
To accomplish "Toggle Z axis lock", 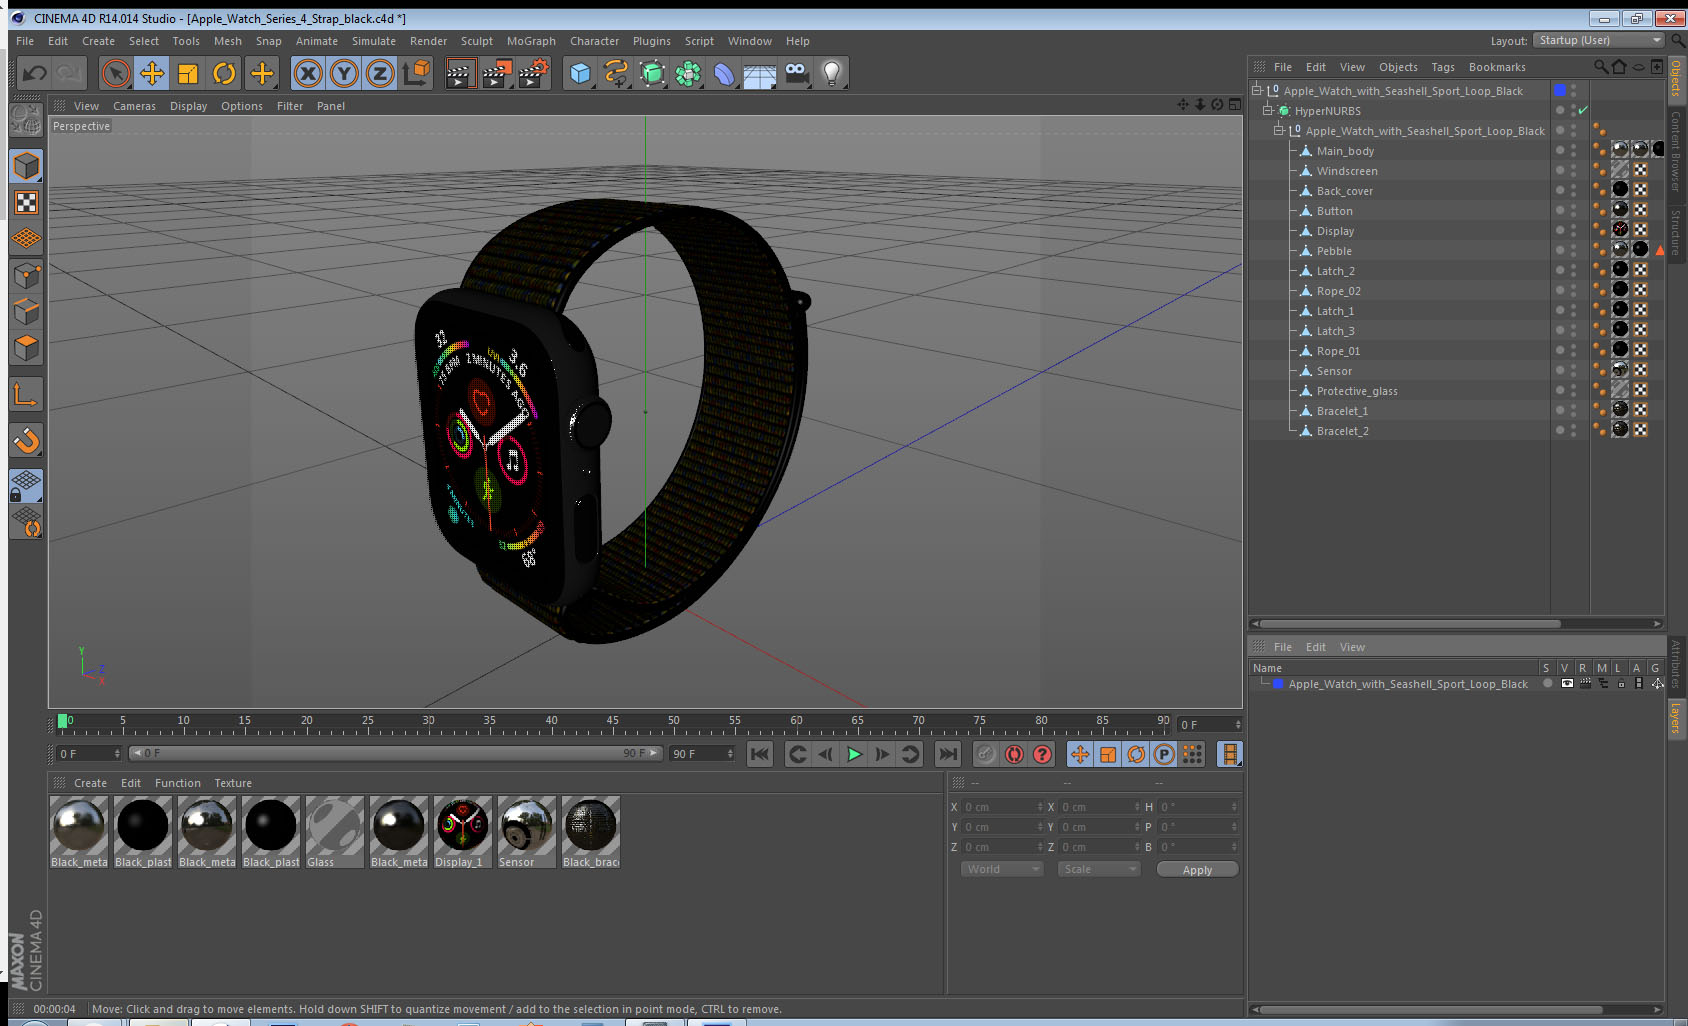I will pyautogui.click(x=380, y=73).
